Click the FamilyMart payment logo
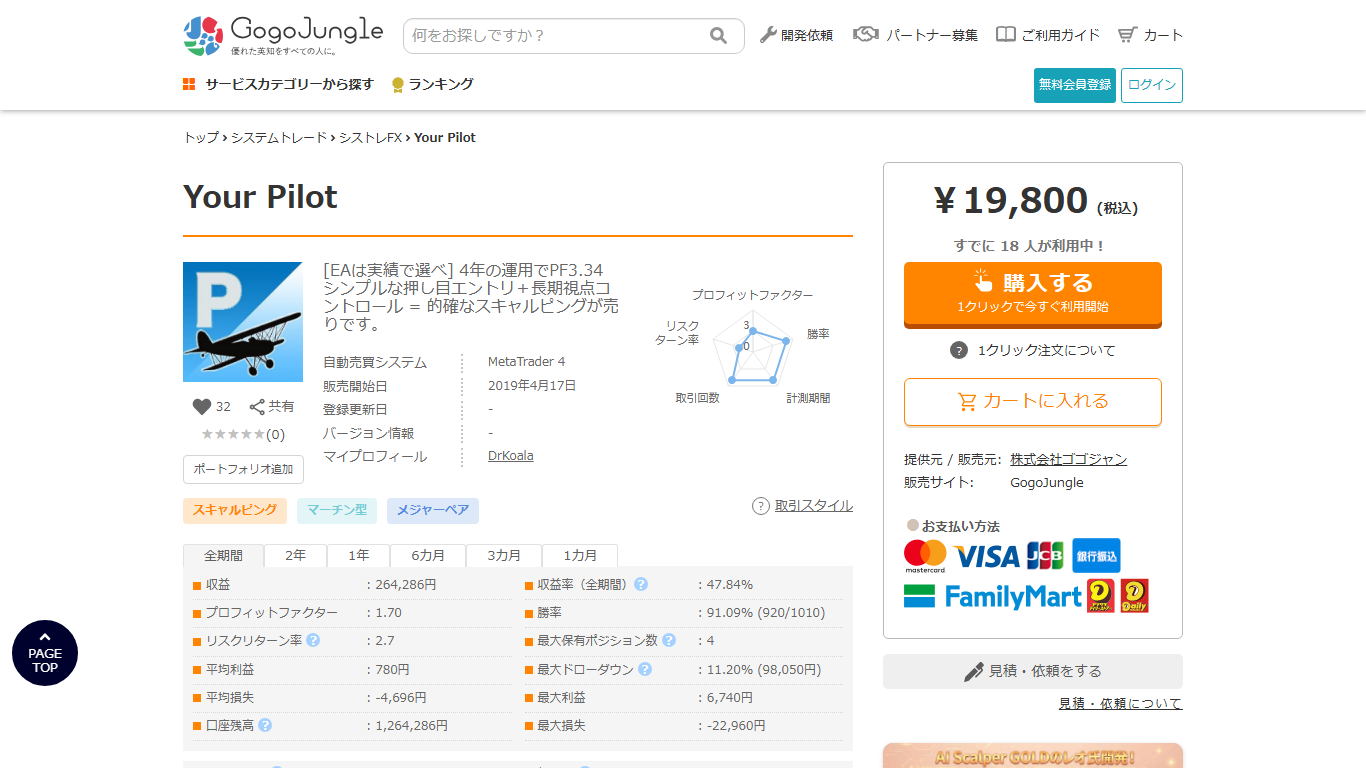The width and height of the screenshot is (1366, 768). pyautogui.click(x=993, y=597)
